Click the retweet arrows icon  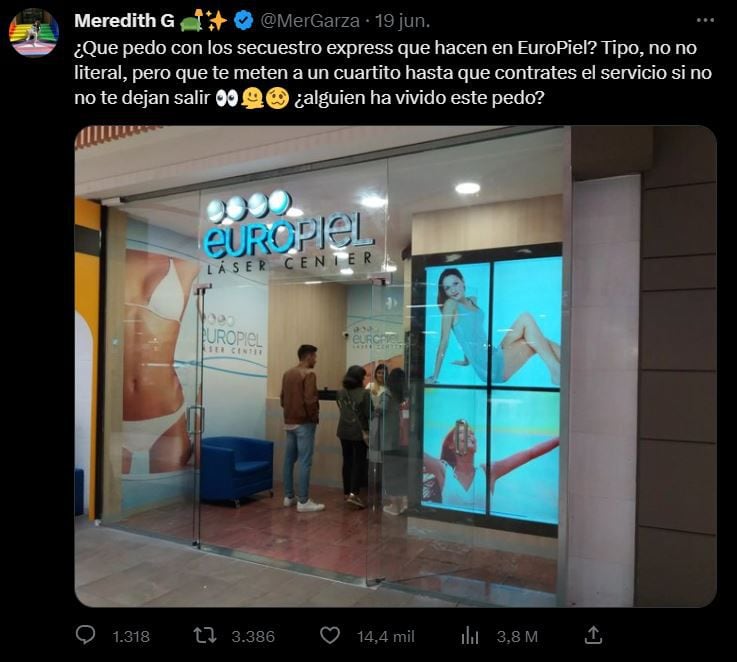(205, 636)
